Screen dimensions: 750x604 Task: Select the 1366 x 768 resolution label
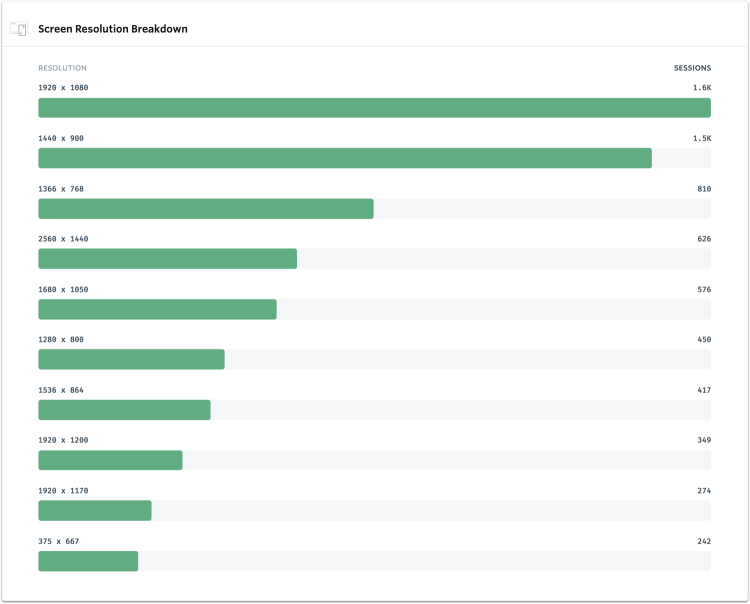coord(61,189)
